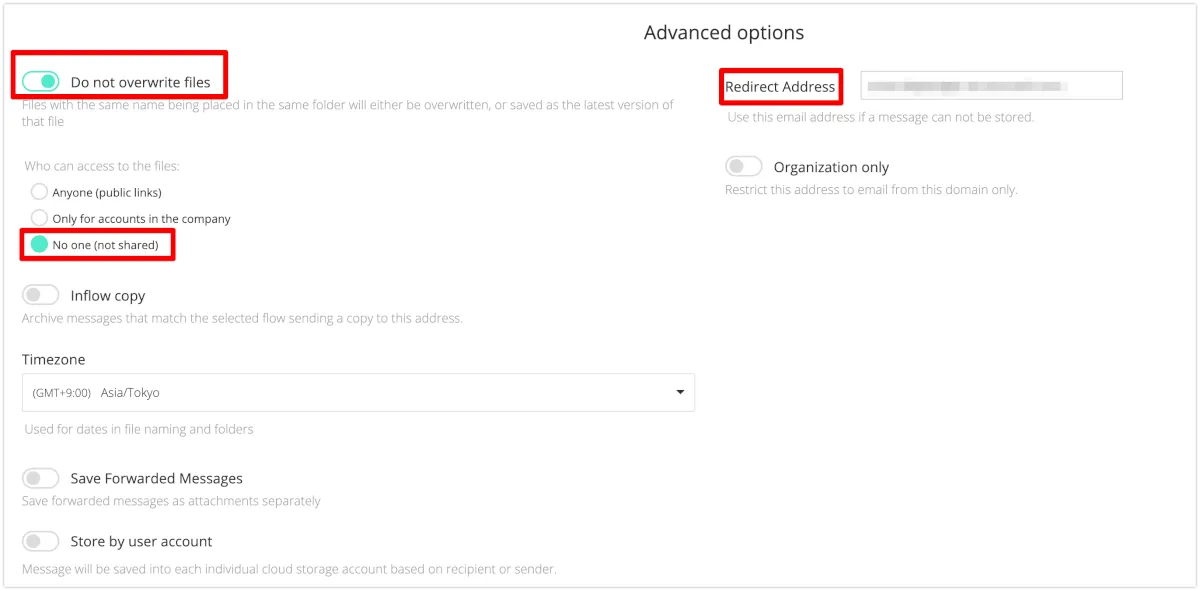The width and height of the screenshot is (1200, 591).
Task: Click the Inflow copy label text
Action: [x=108, y=296]
